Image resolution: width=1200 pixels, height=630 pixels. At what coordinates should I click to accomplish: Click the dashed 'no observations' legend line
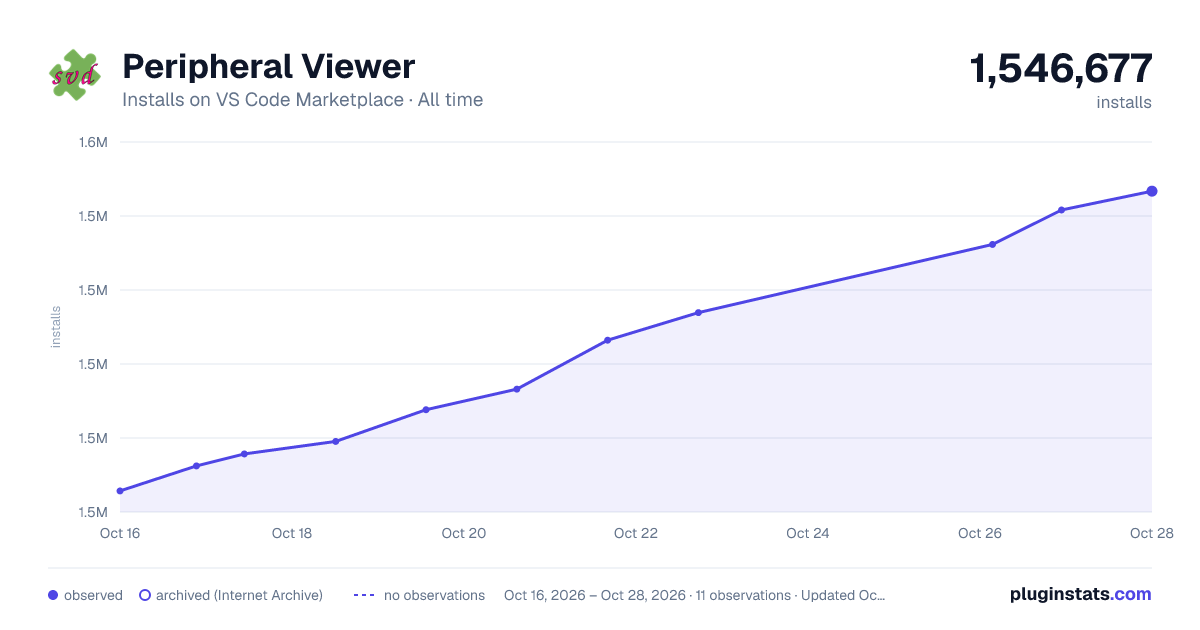364,595
